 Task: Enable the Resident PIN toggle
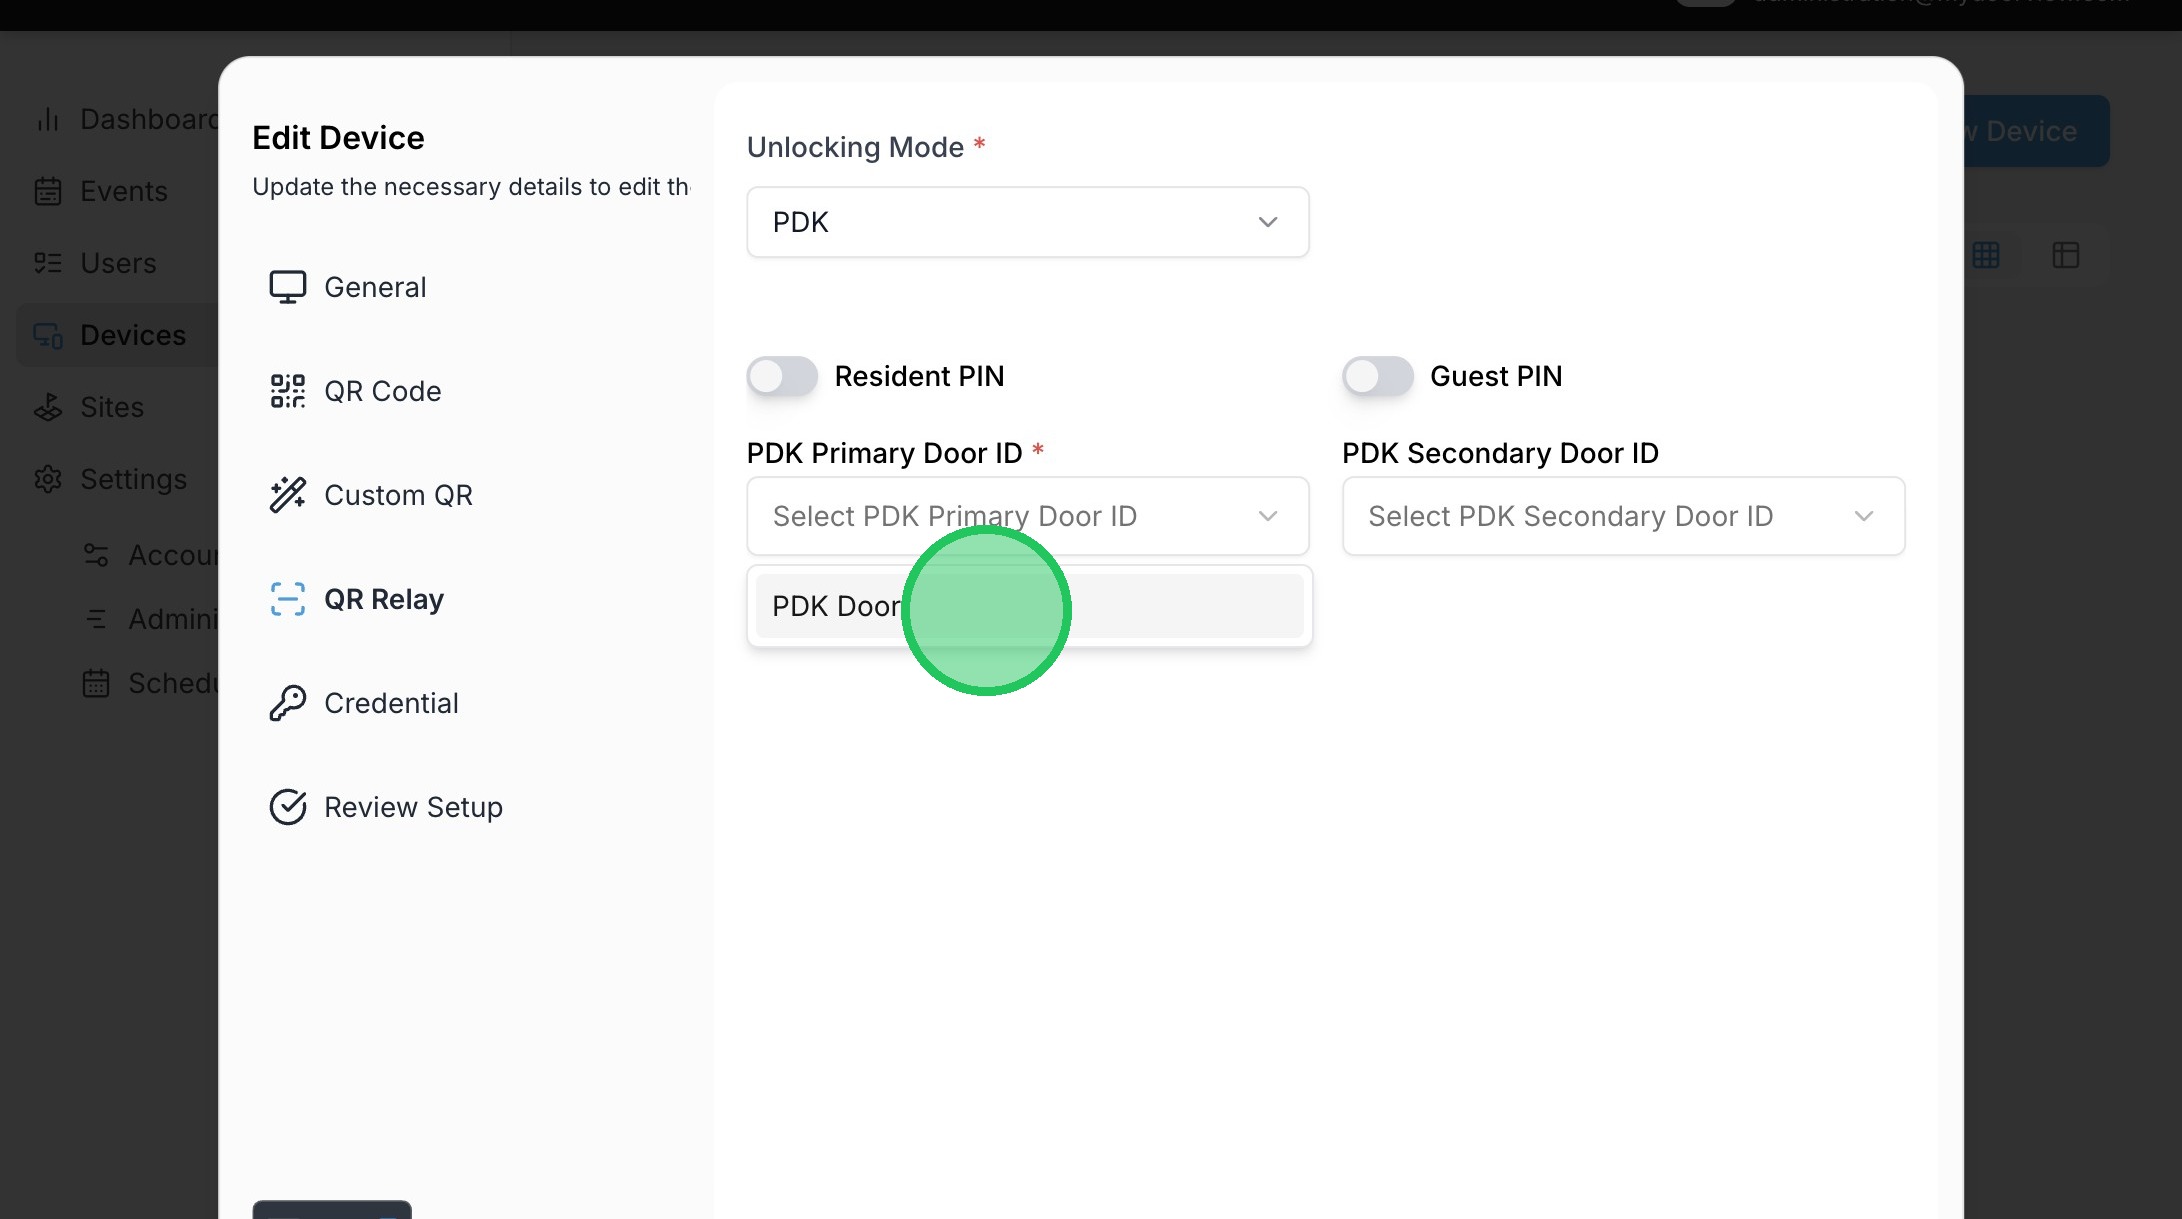coord(782,376)
